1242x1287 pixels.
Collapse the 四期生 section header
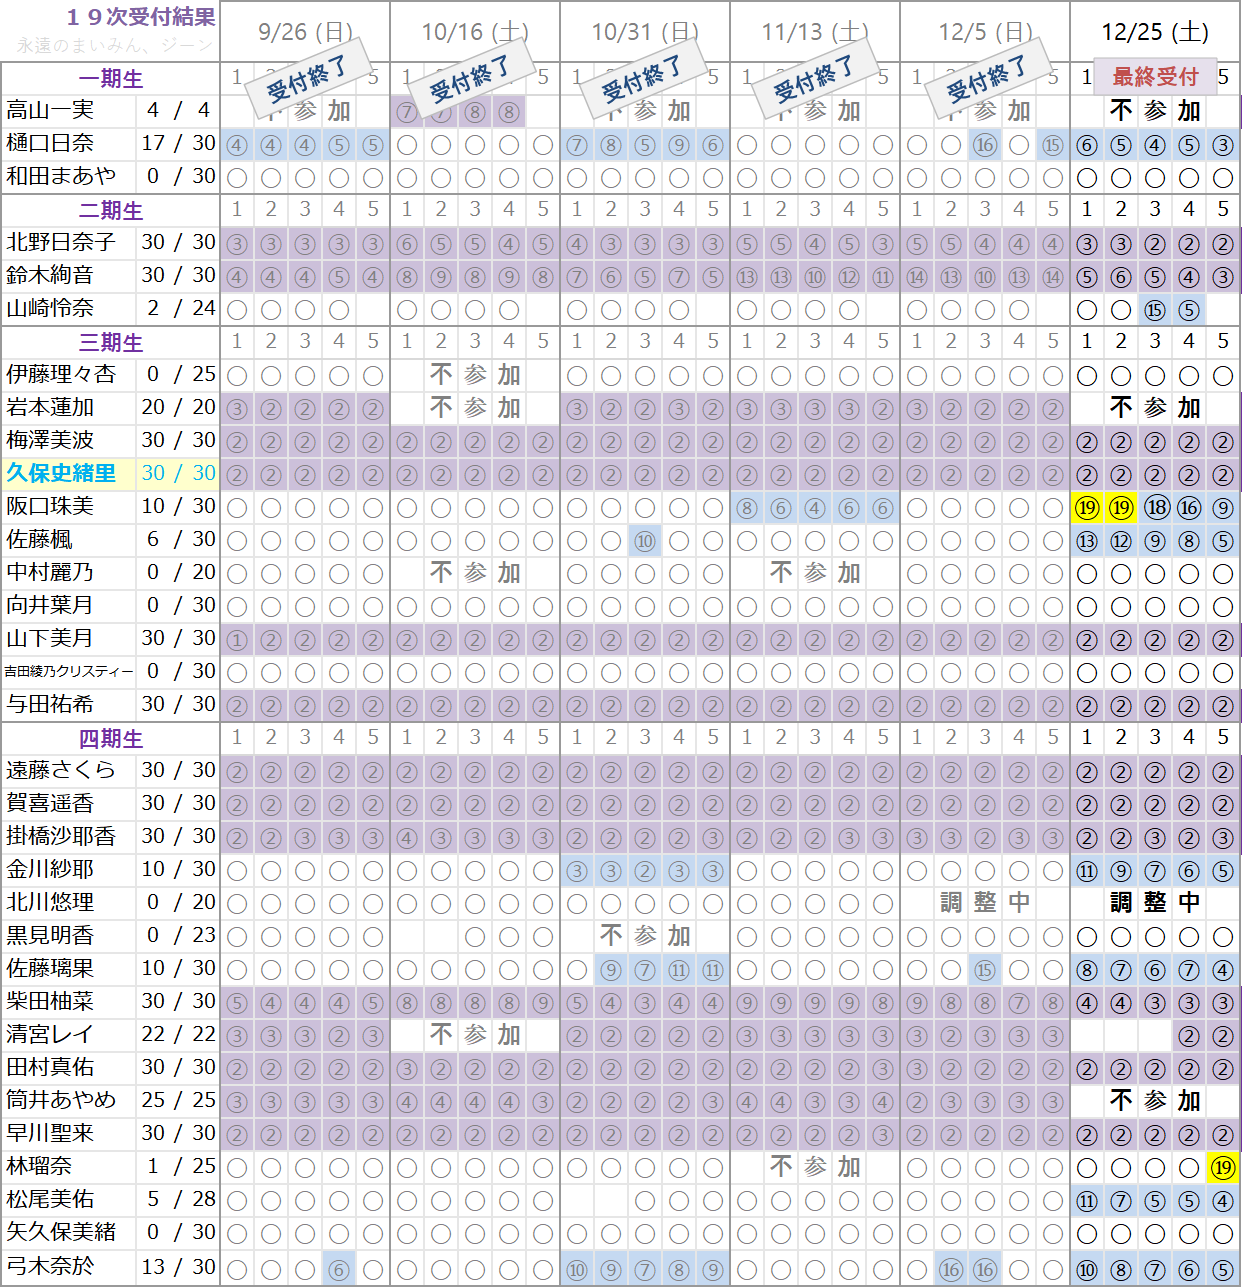click(x=111, y=739)
